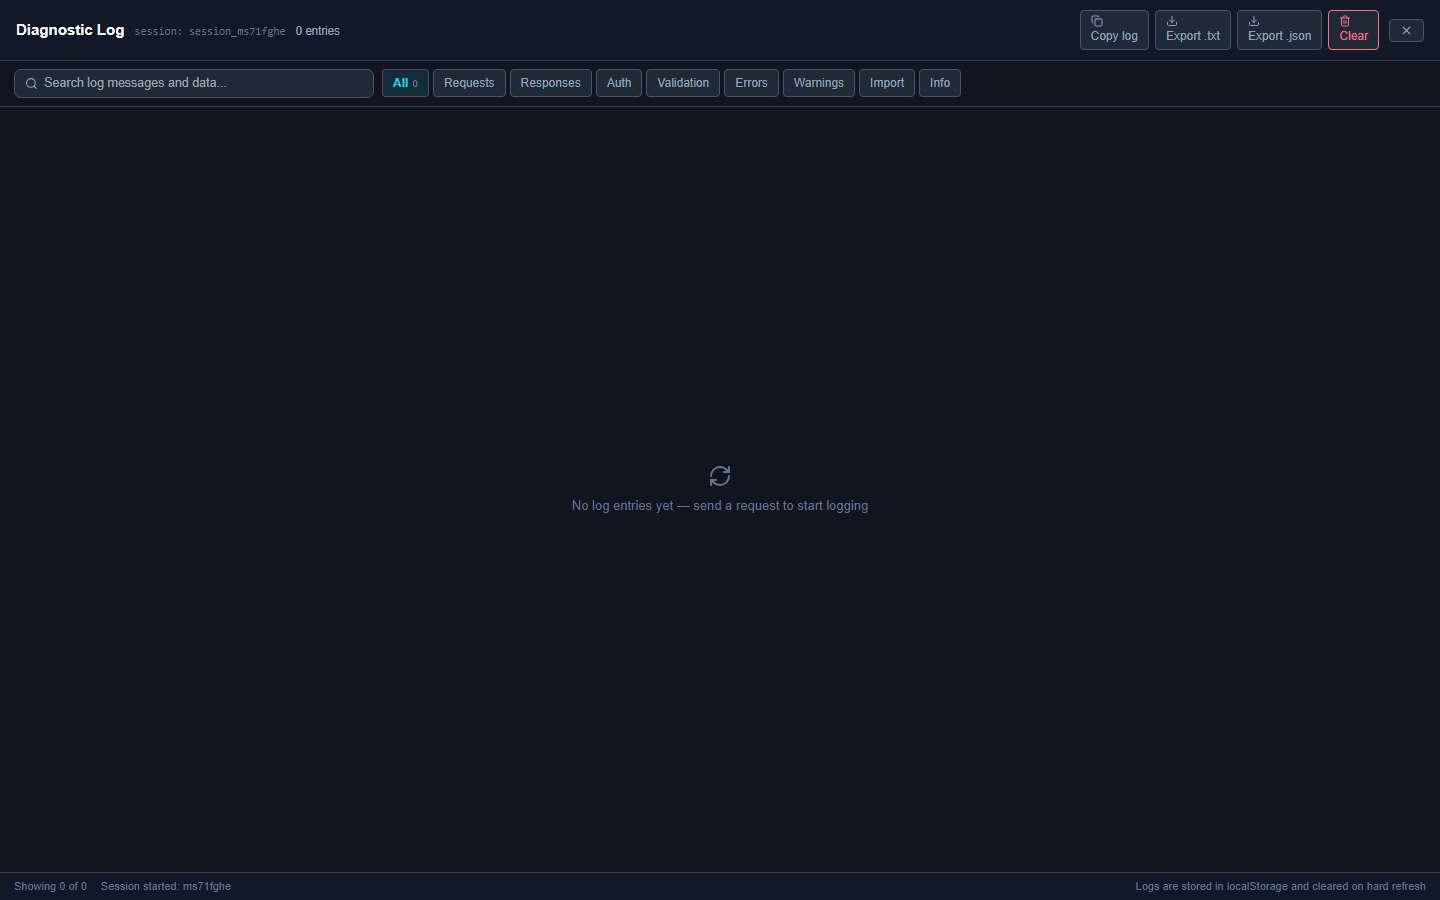Select the Info filter tab
Screen dimensions: 1440x900
click(940, 83)
